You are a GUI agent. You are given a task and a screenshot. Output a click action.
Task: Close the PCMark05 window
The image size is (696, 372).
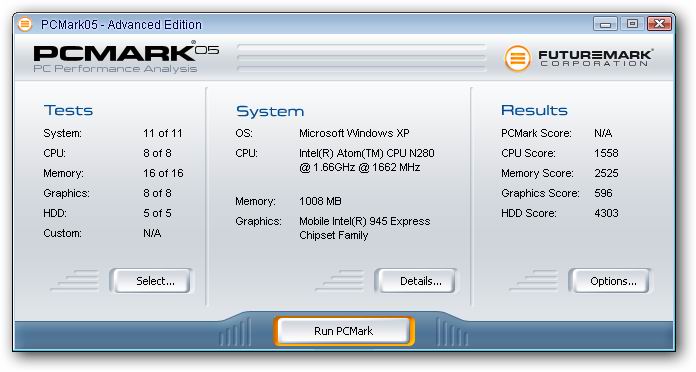659,24
